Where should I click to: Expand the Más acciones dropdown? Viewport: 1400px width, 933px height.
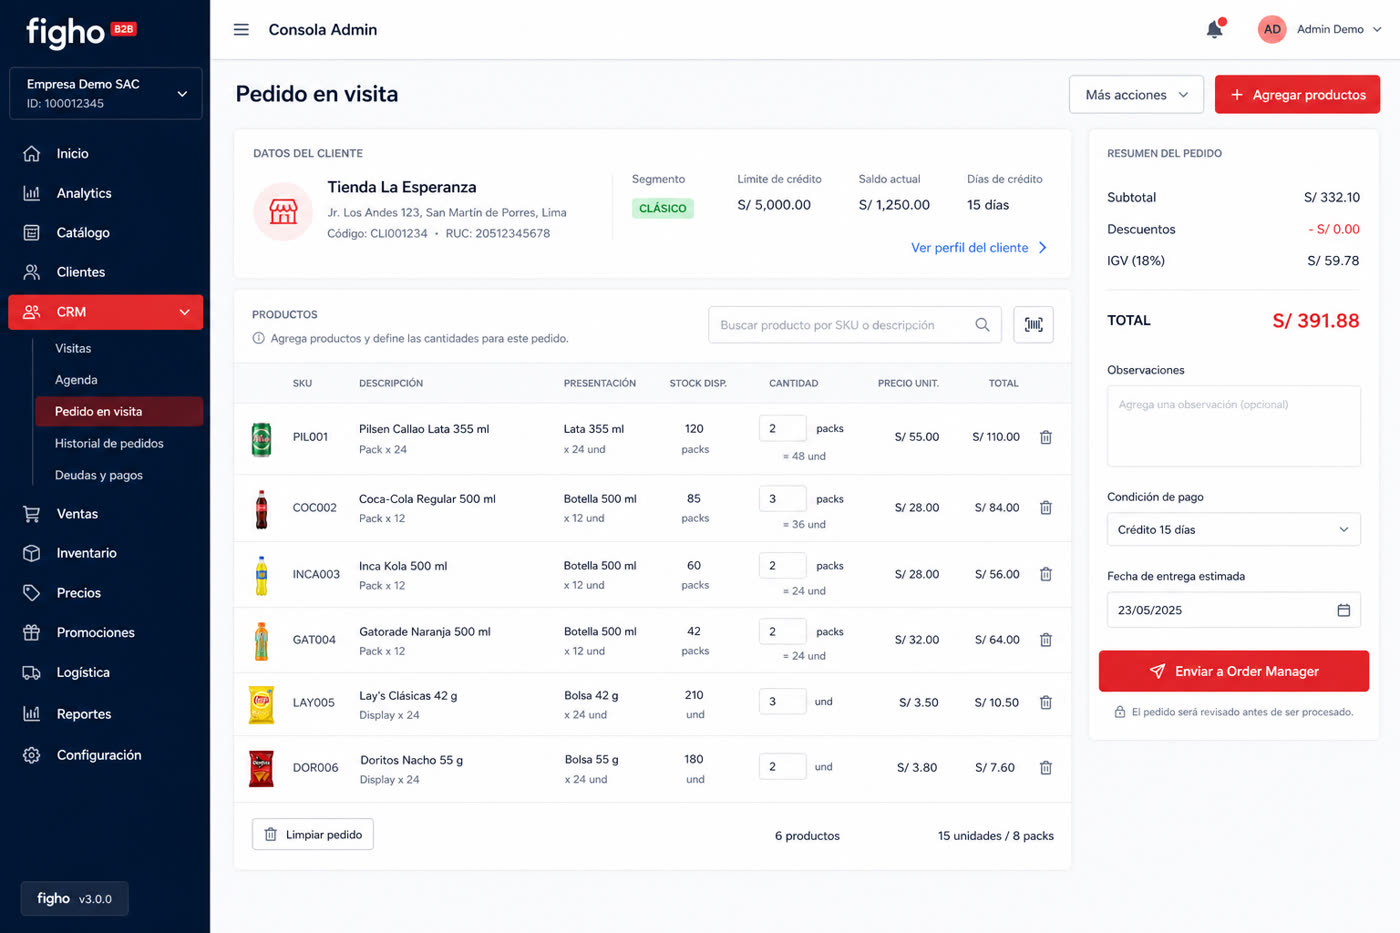(1136, 95)
